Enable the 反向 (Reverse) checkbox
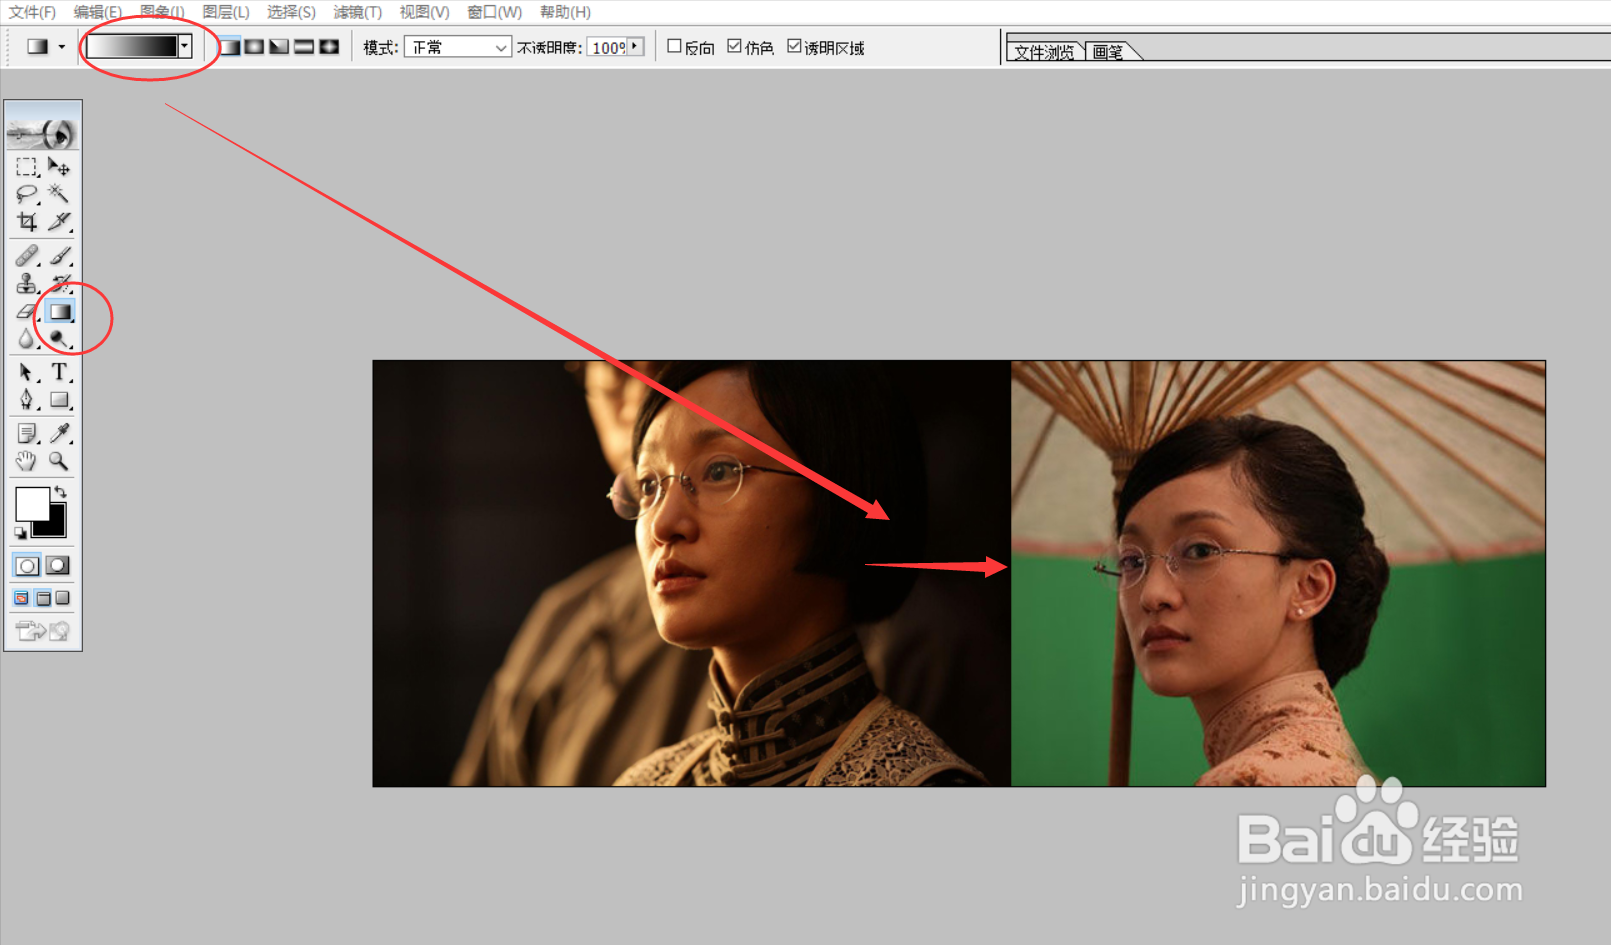 (674, 46)
